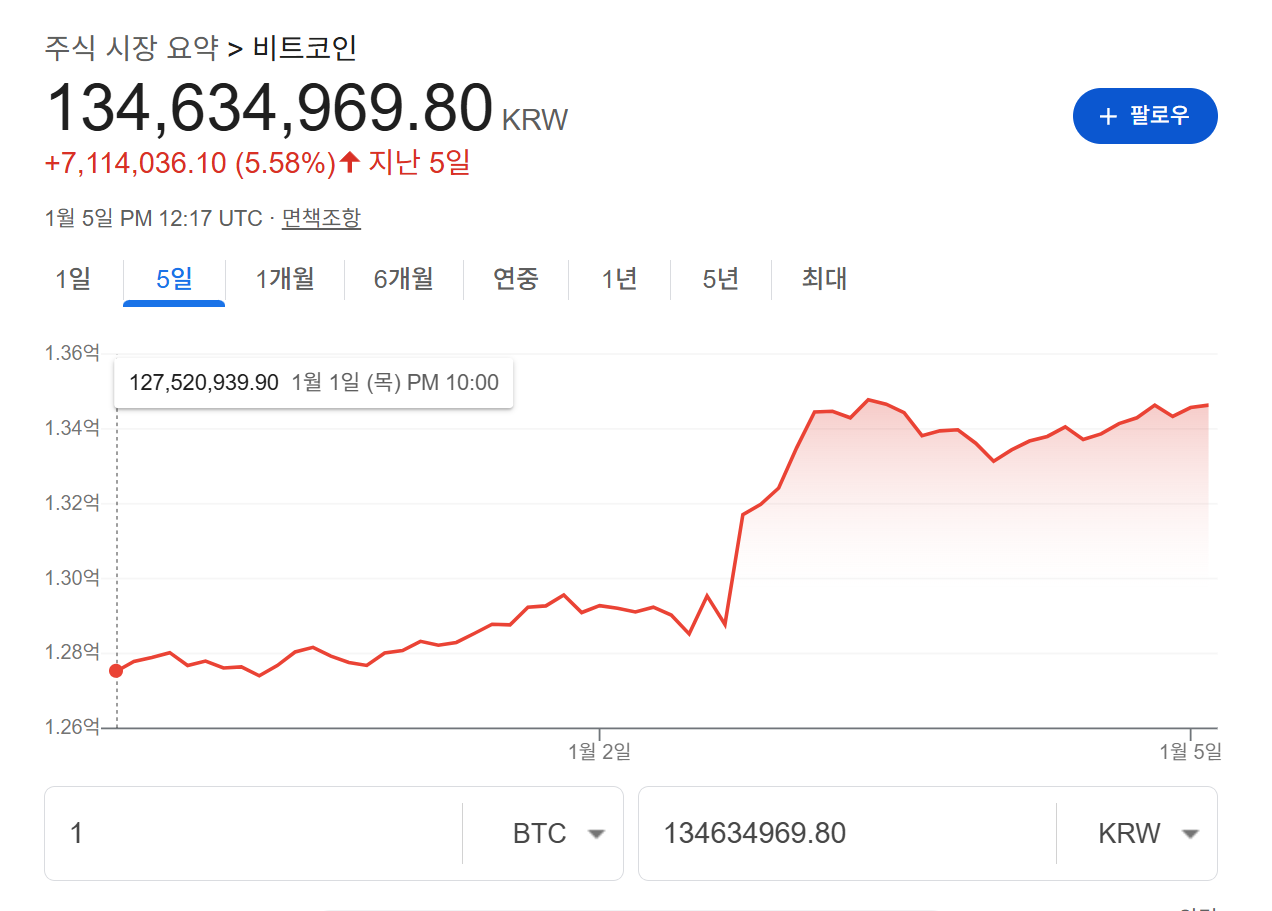The image size is (1272, 911).
Task: Expand the BTC selector chevron
Action: 597,833
